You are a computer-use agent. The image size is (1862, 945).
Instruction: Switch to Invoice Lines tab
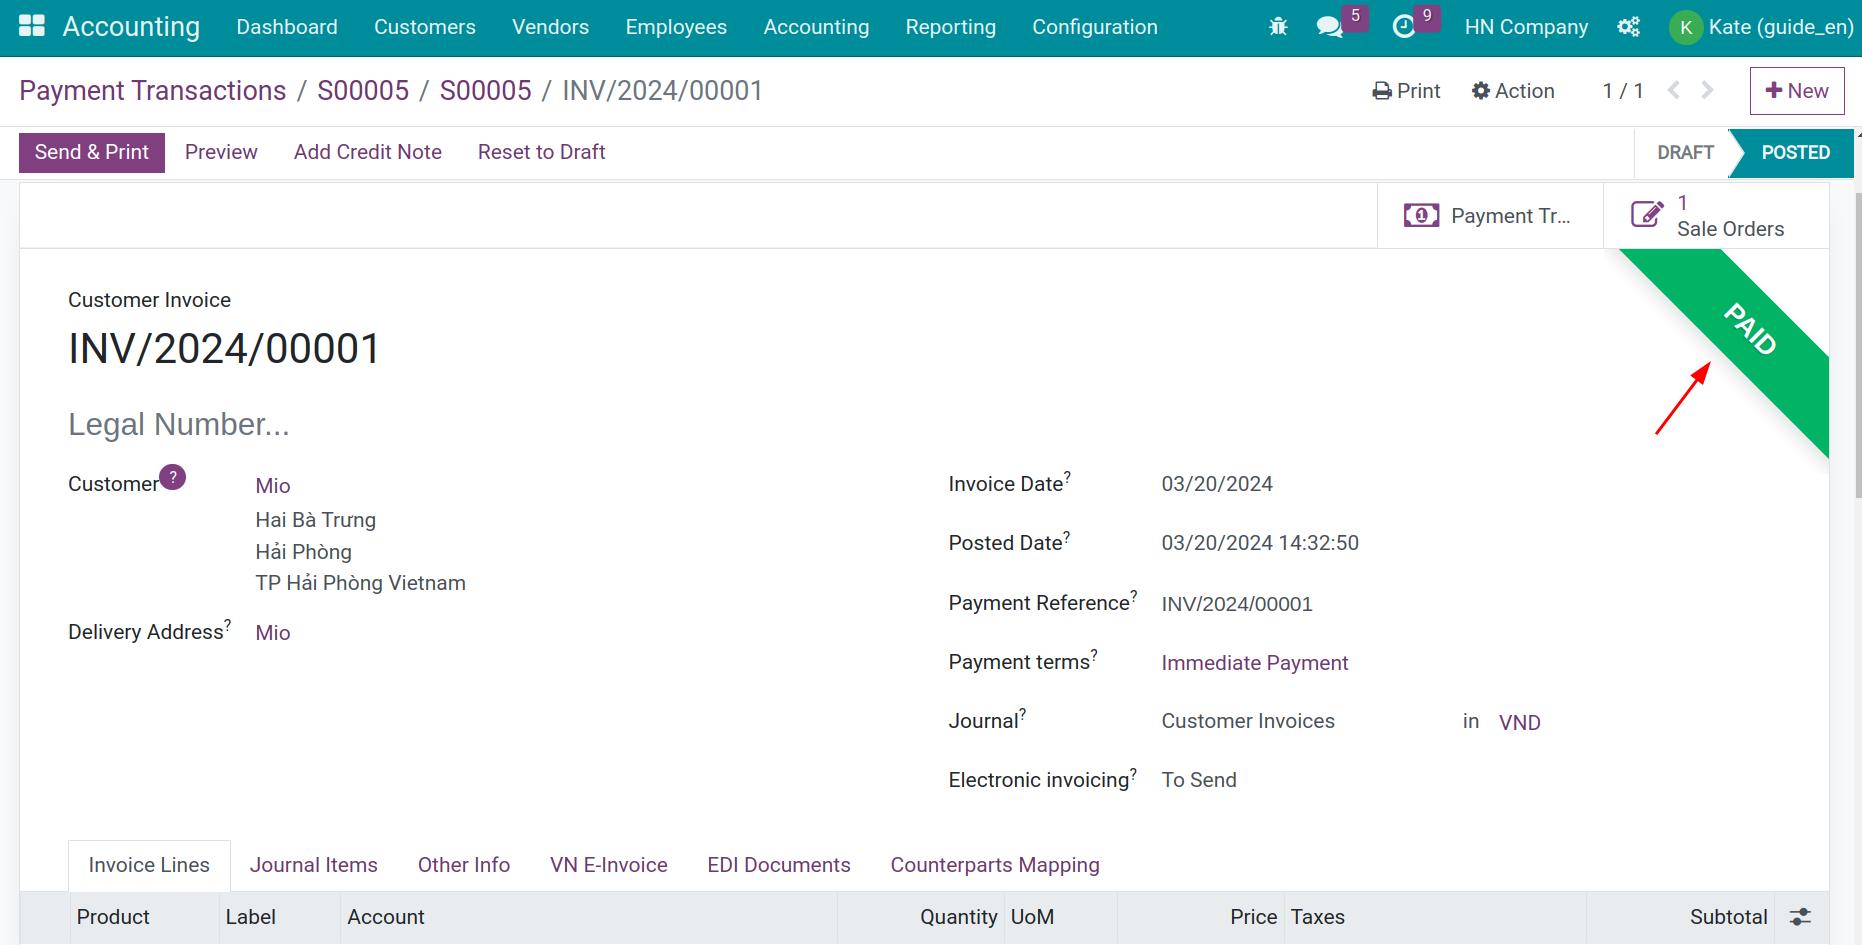149,865
